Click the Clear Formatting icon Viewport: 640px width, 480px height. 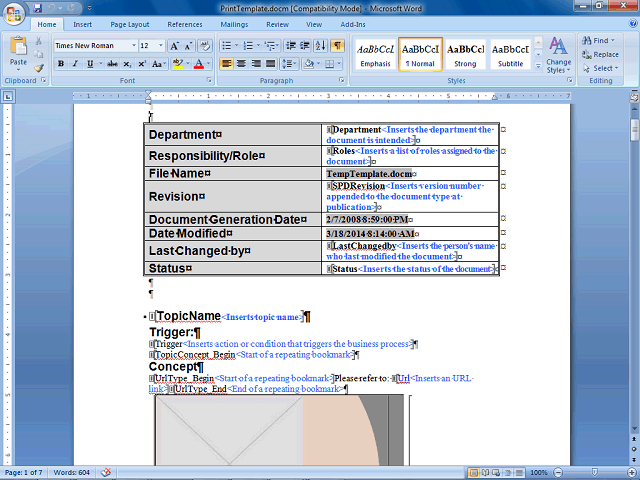[204, 46]
